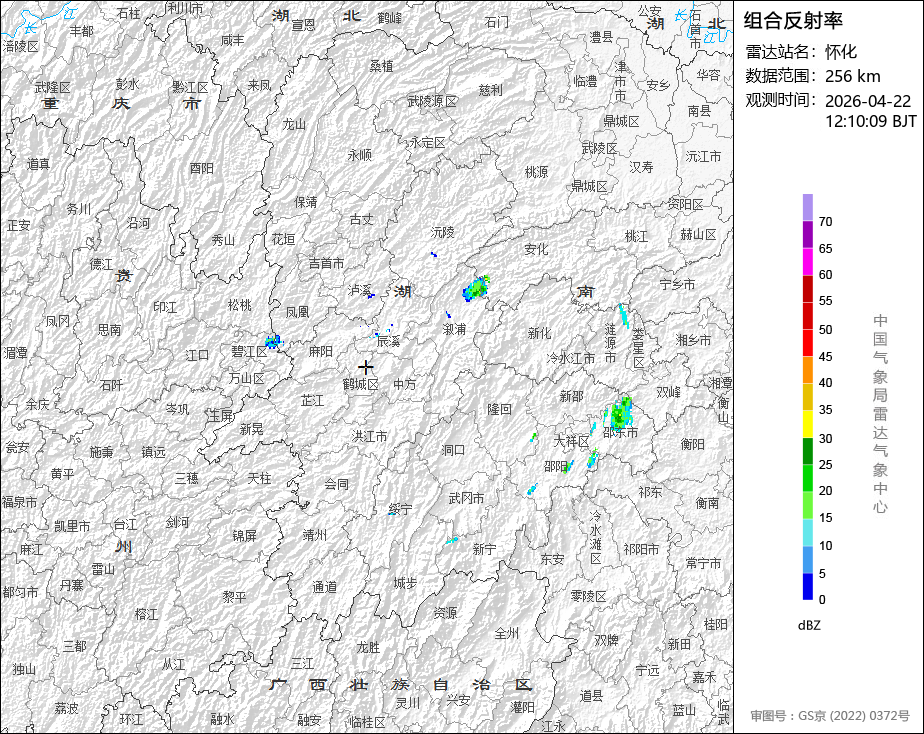
Task: Click the legend value 45
Action: click(x=825, y=356)
